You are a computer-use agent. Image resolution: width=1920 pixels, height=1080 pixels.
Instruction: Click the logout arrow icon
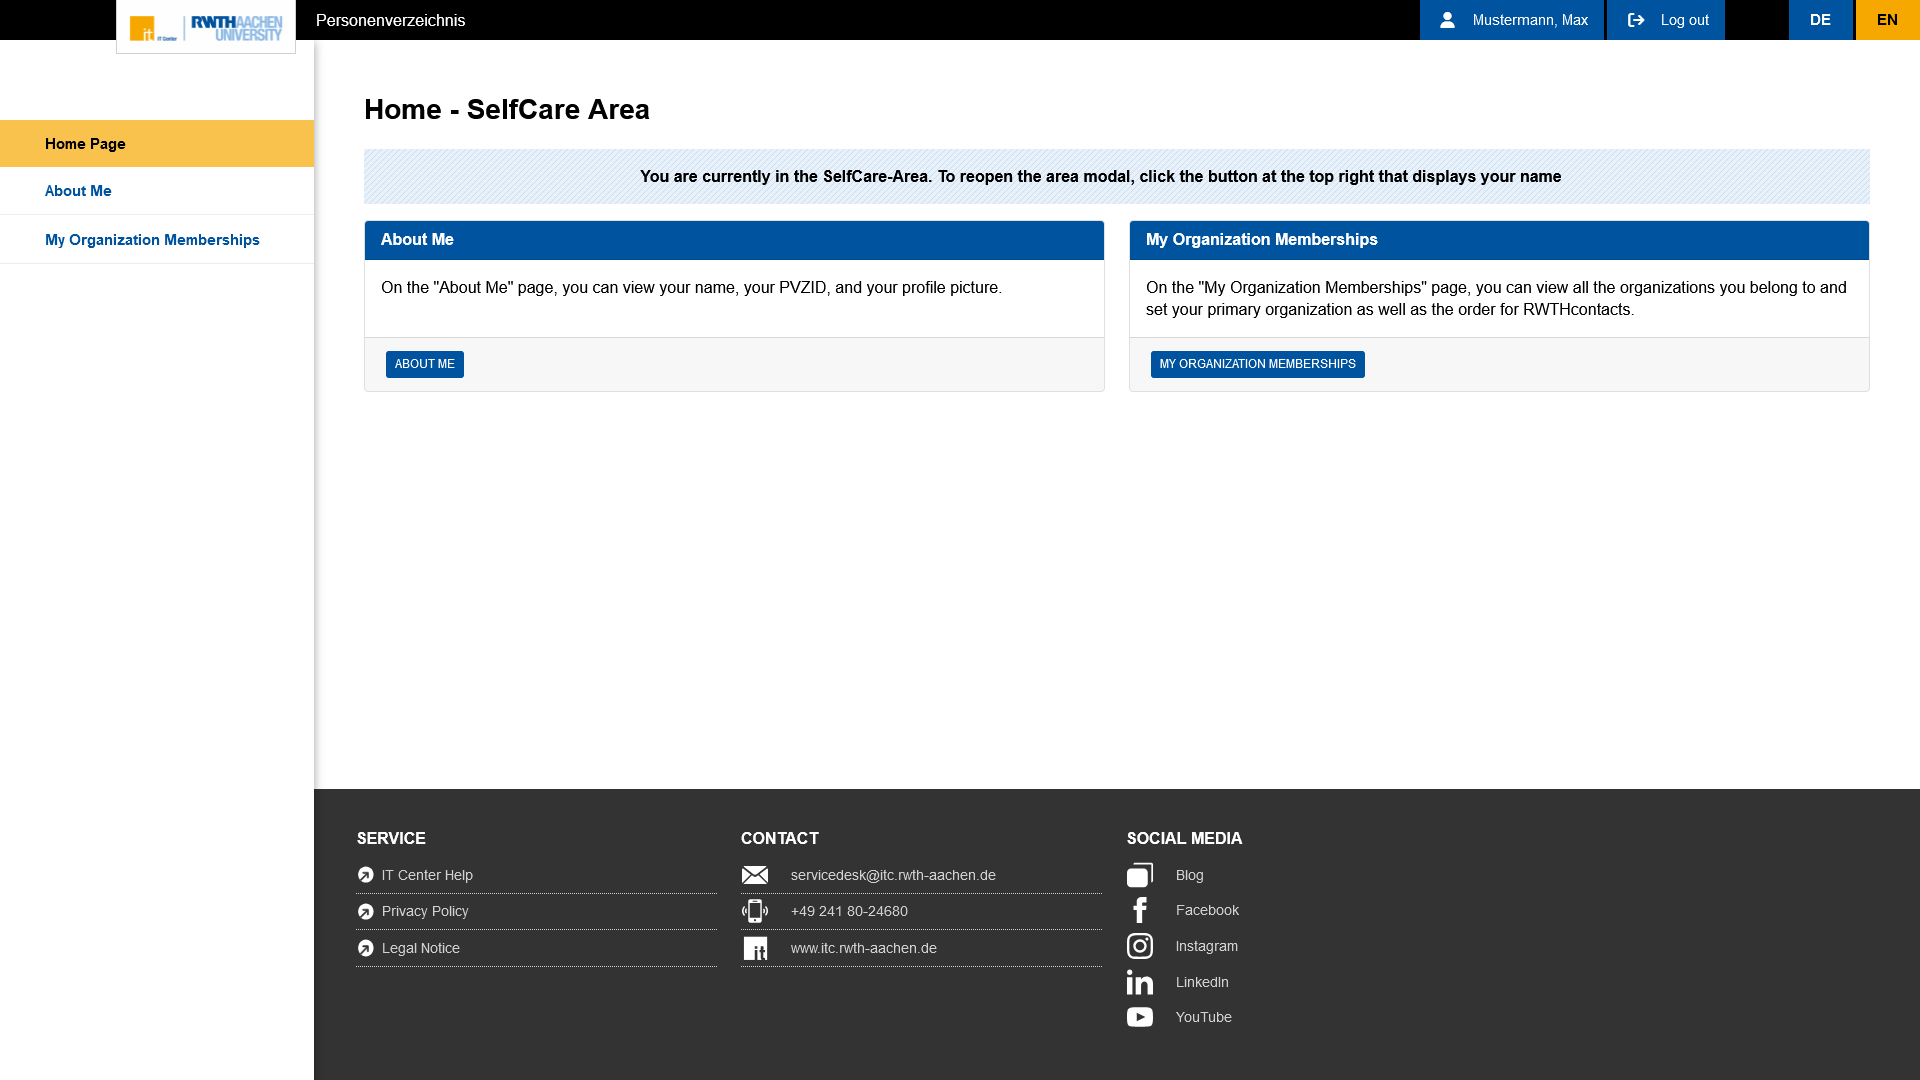(1636, 20)
